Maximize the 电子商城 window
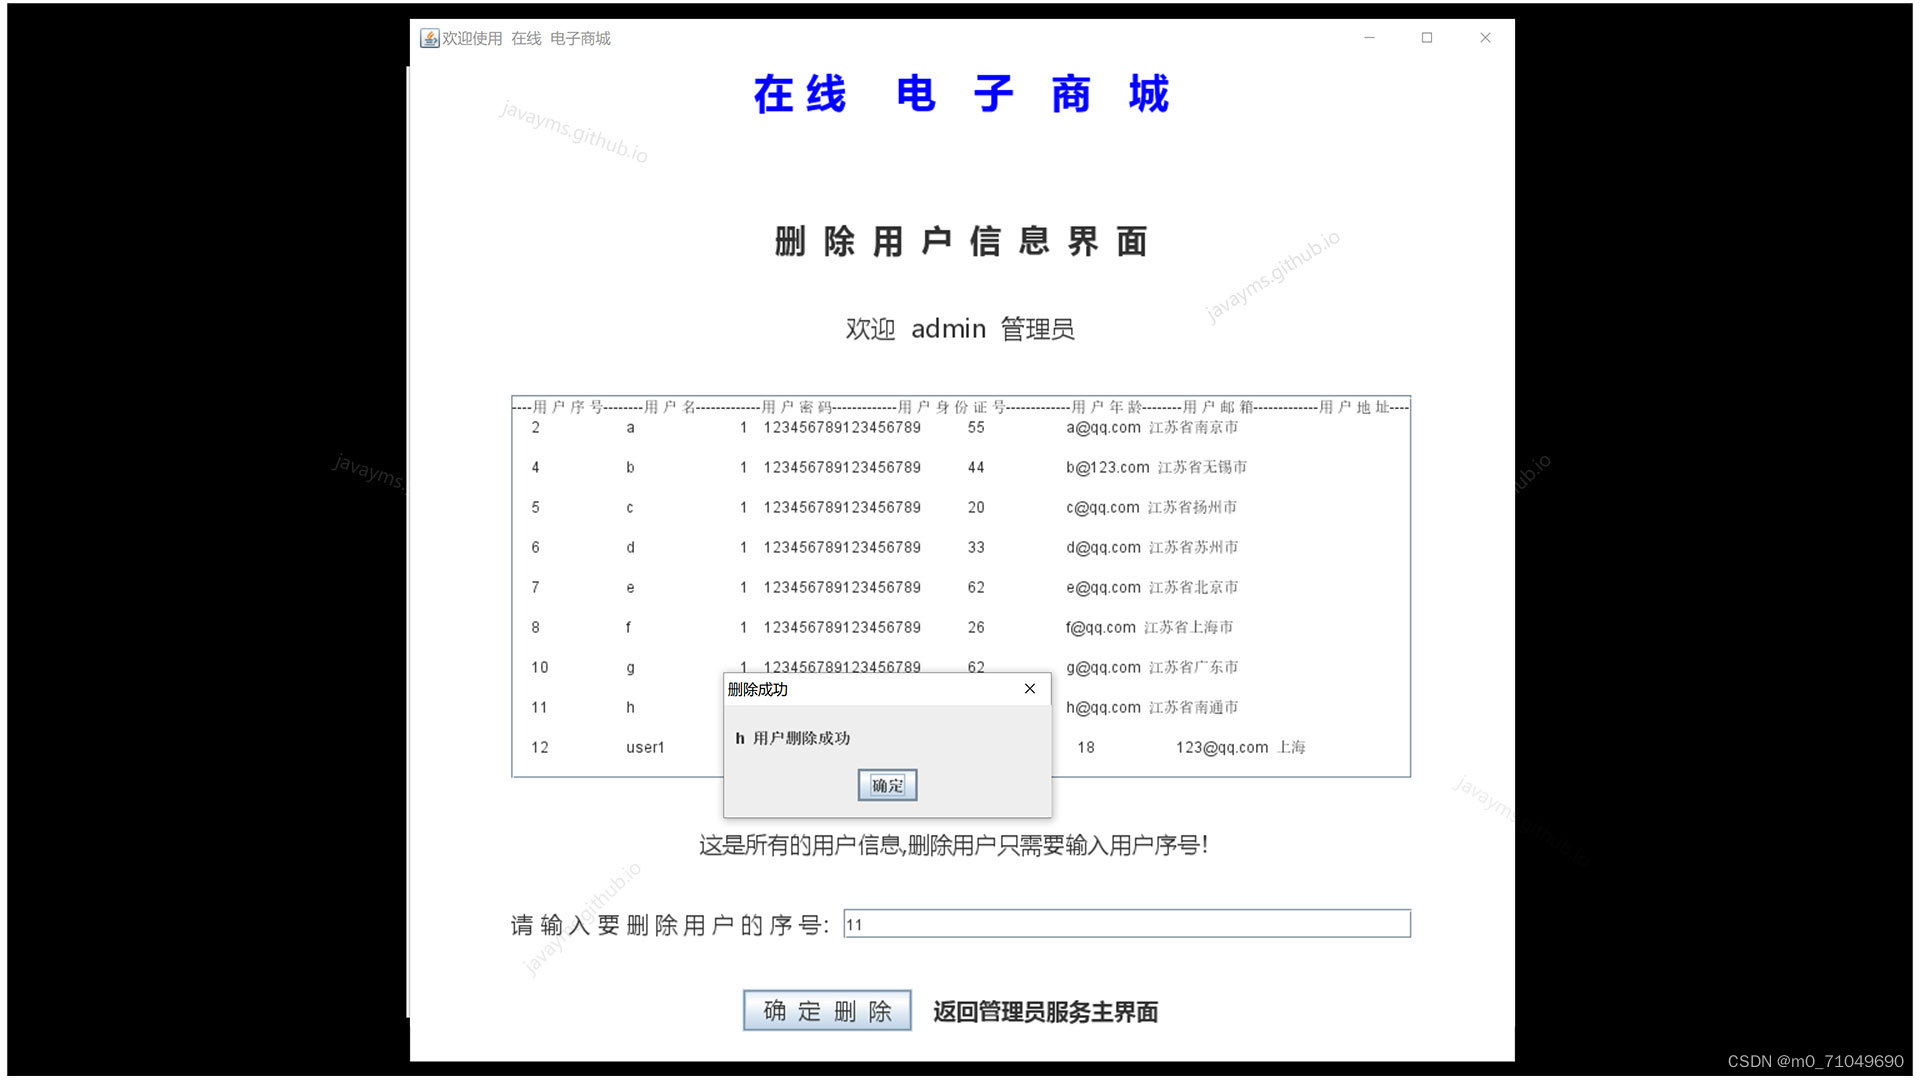Image resolution: width=1920 pixels, height=1080 pixels. (x=1427, y=38)
